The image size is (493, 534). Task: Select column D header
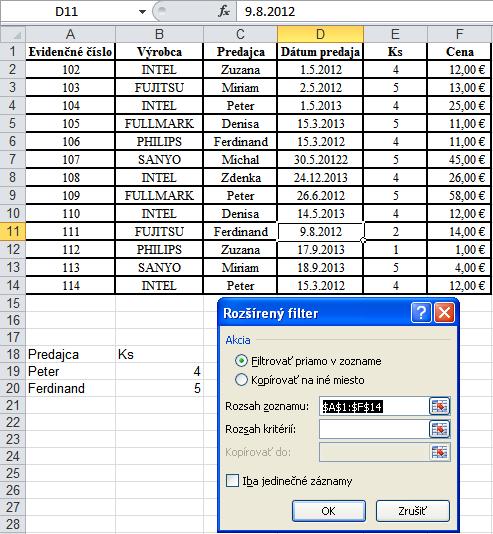click(x=320, y=34)
